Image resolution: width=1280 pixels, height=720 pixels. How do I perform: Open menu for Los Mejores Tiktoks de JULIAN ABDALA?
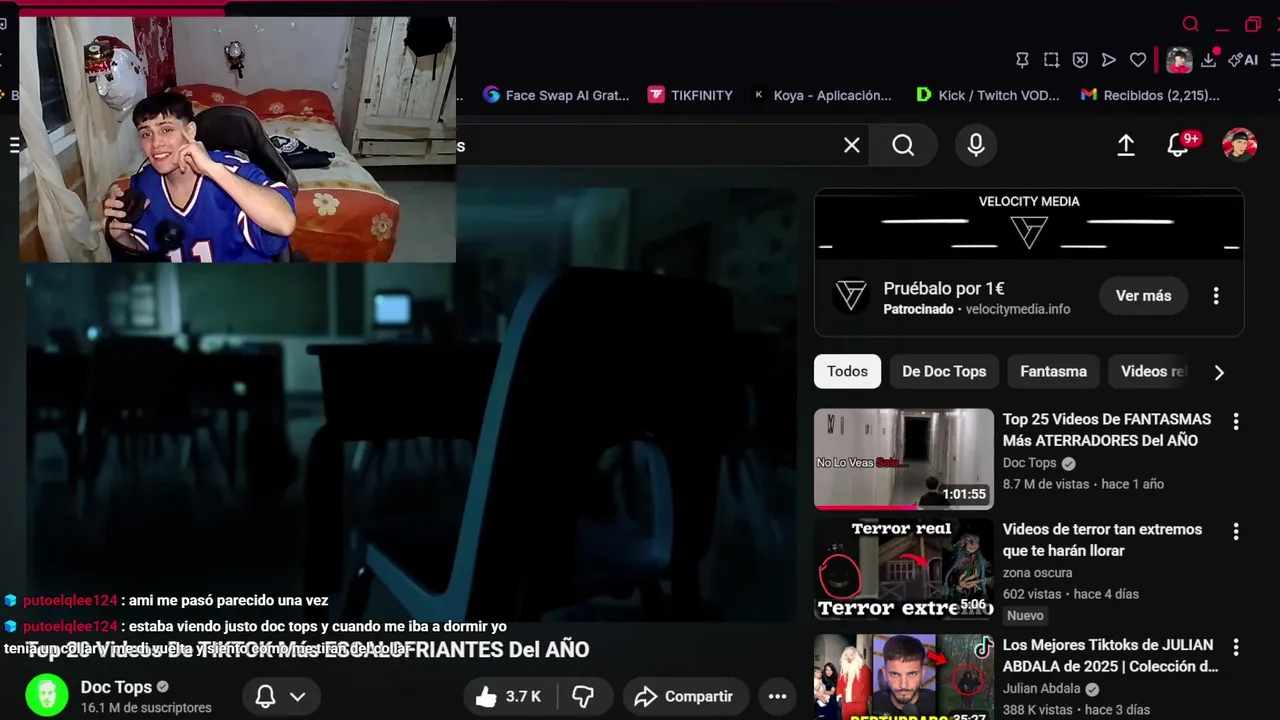tap(1236, 648)
